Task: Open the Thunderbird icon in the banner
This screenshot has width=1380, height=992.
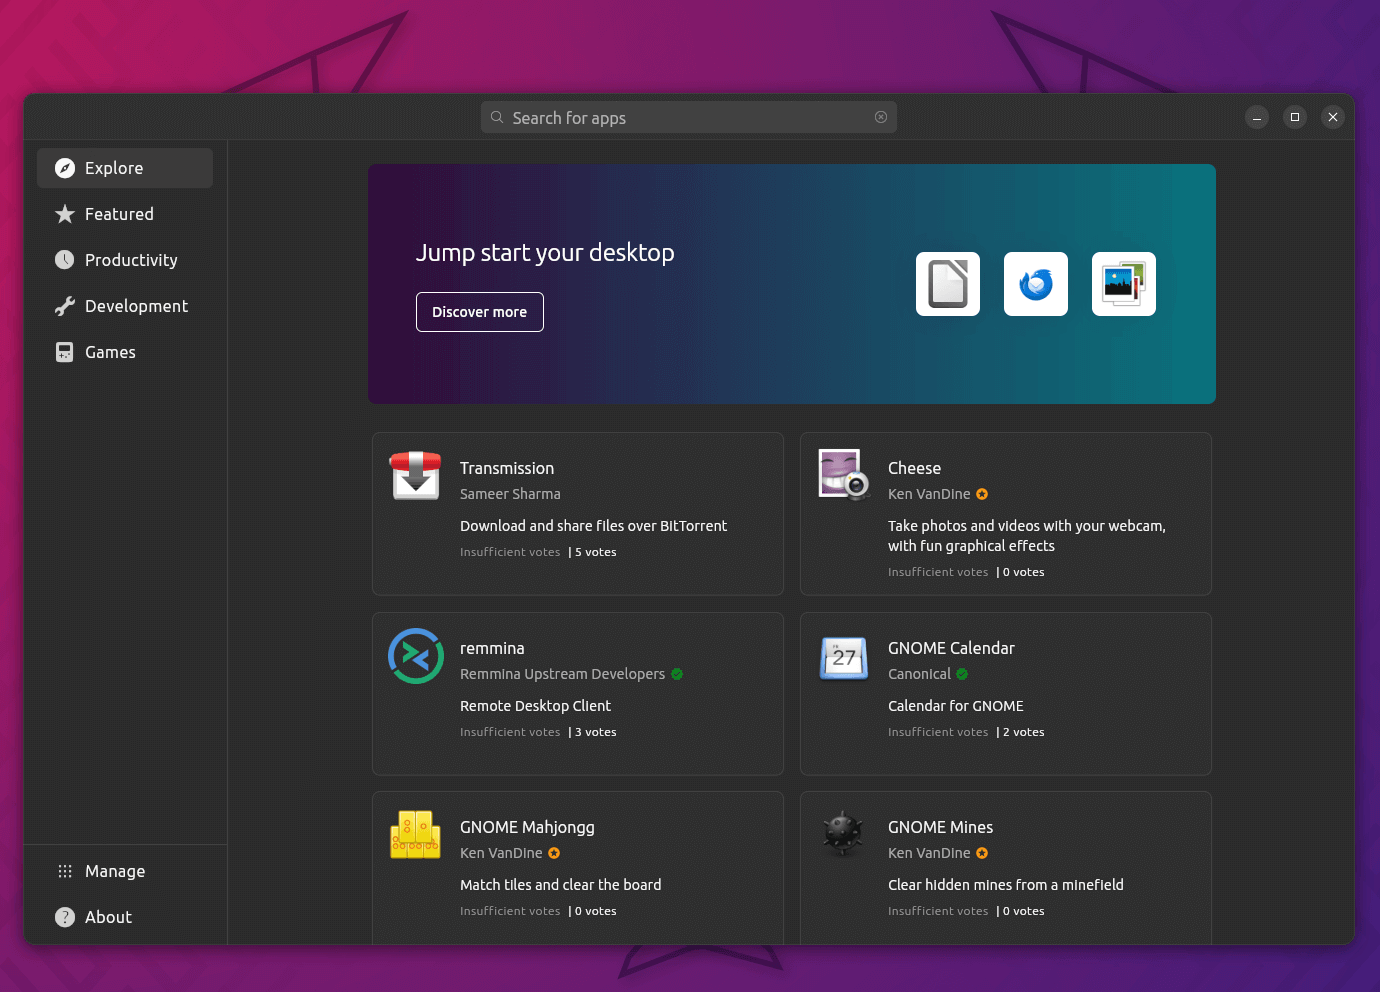Action: [x=1035, y=283]
